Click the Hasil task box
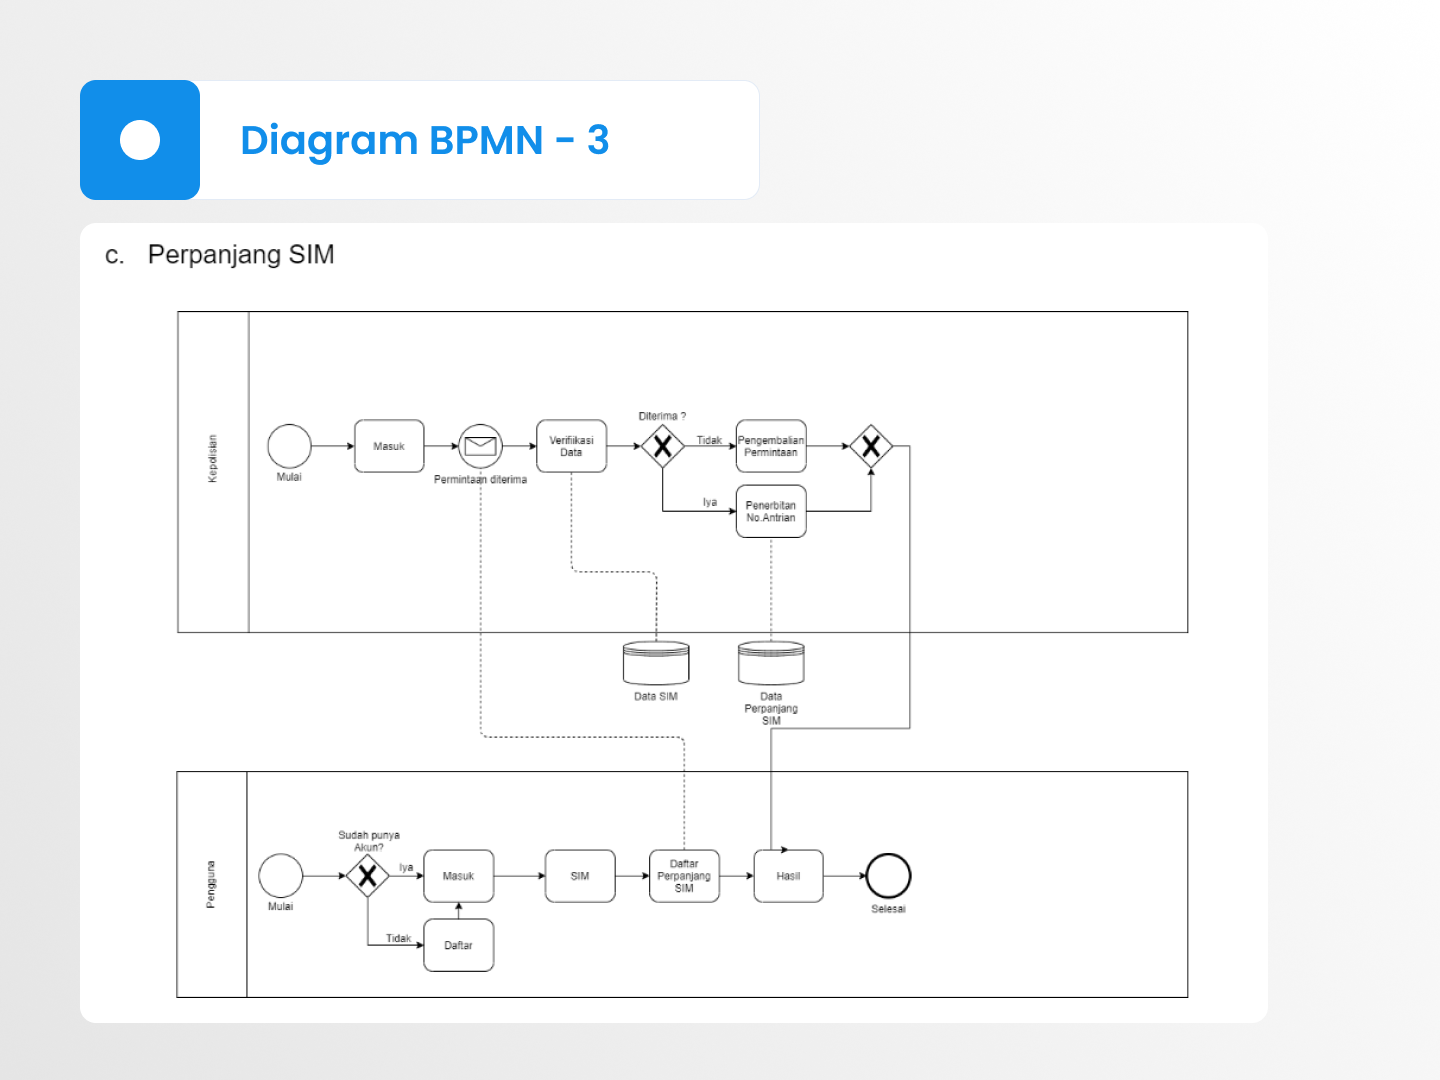The image size is (1440, 1080). pos(788,876)
